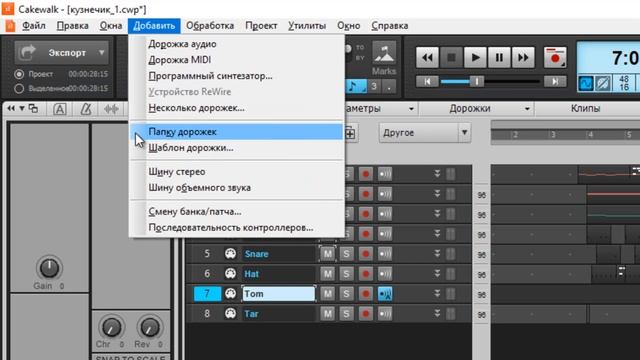Expand the Snare track chevron
The height and width of the screenshot is (360, 640).
click(437, 254)
